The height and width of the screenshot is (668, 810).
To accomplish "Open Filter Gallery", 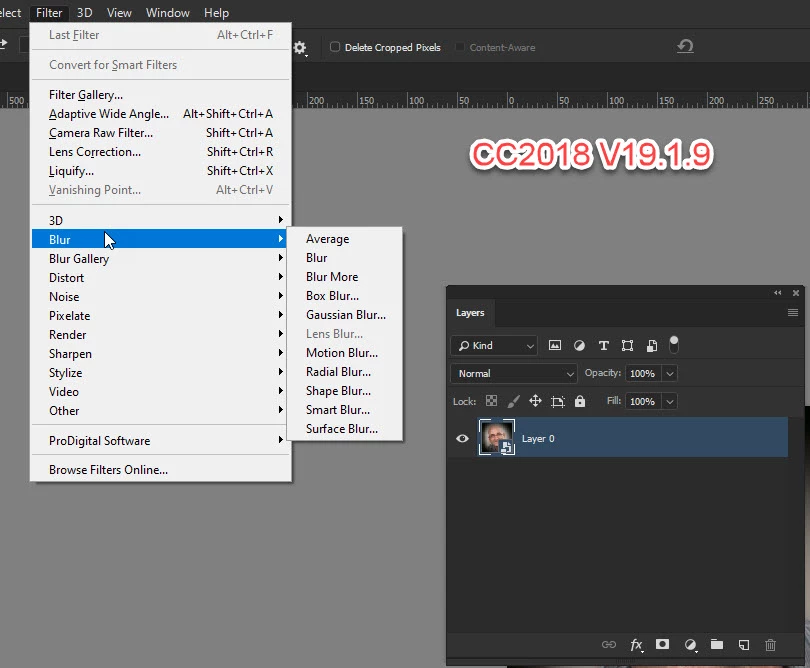I will pos(161,95).
